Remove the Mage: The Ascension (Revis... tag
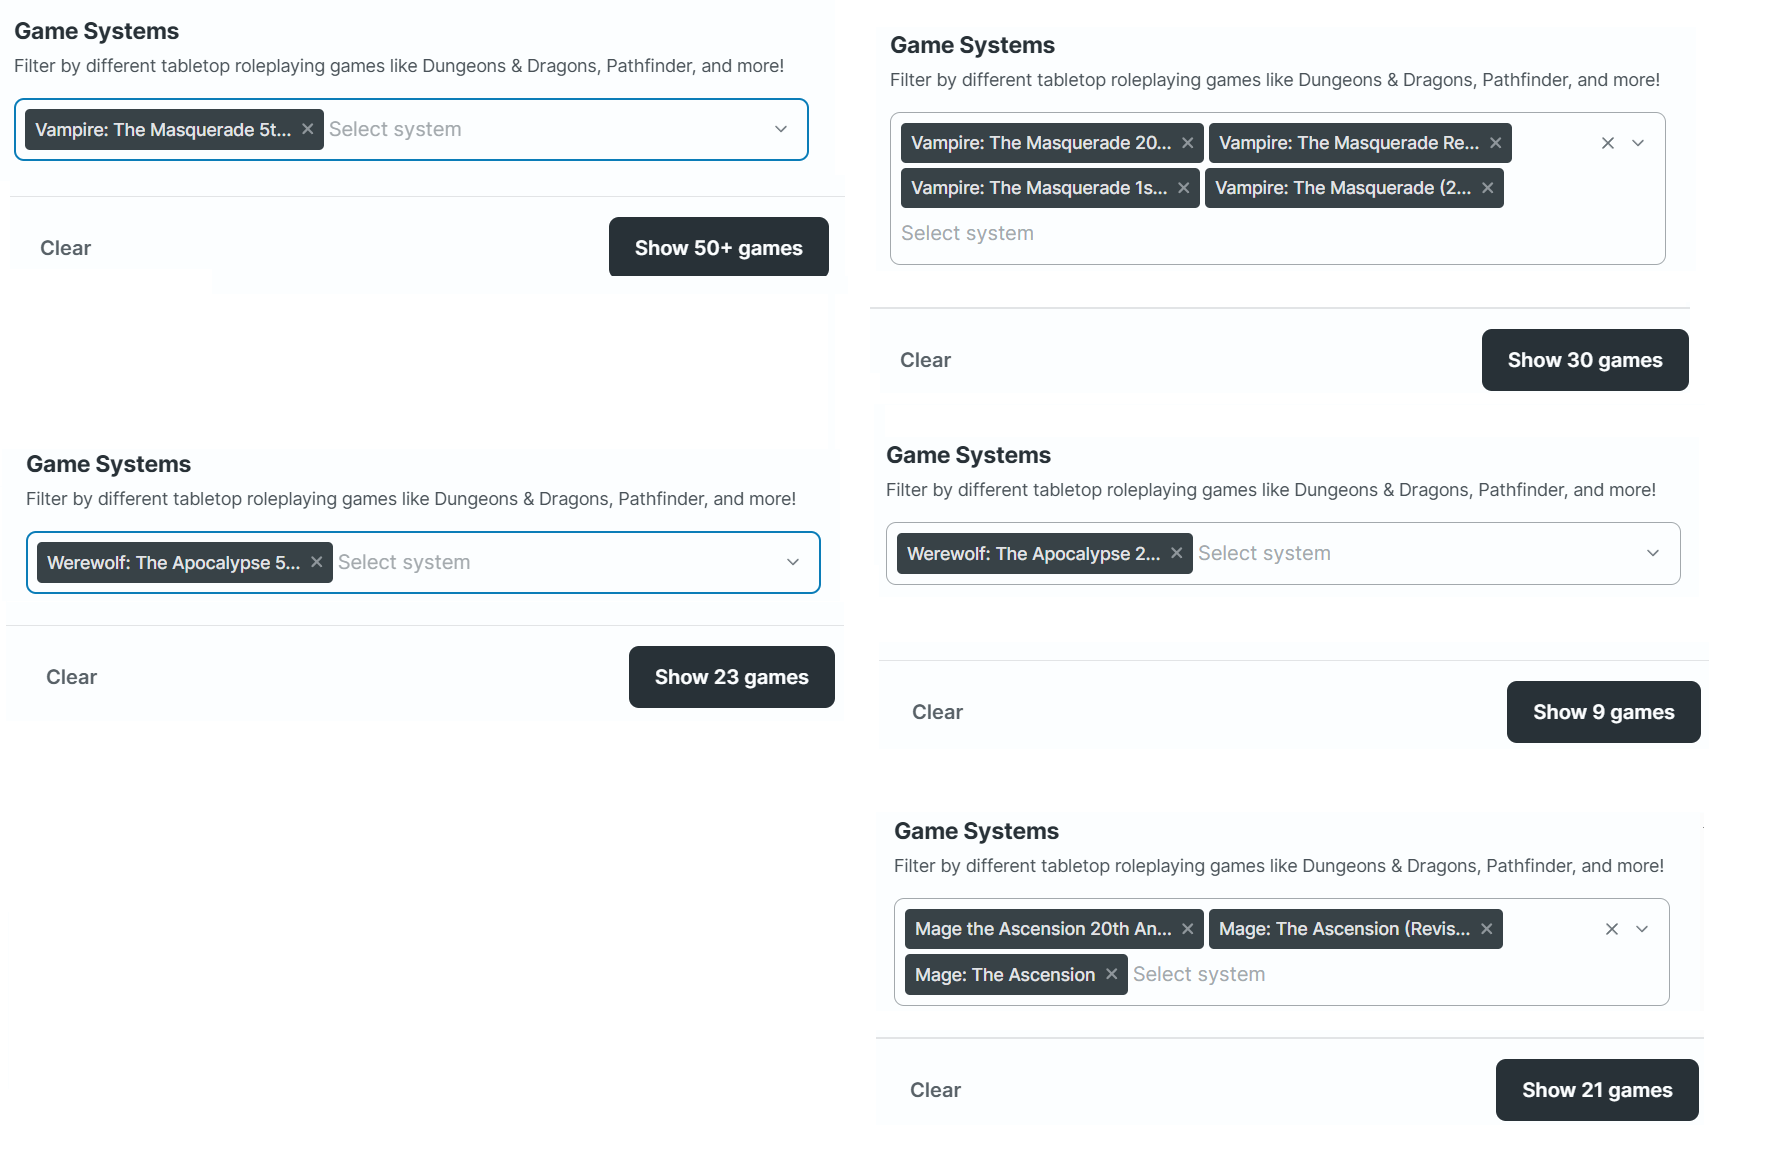1788x1164 pixels. click(x=1486, y=929)
